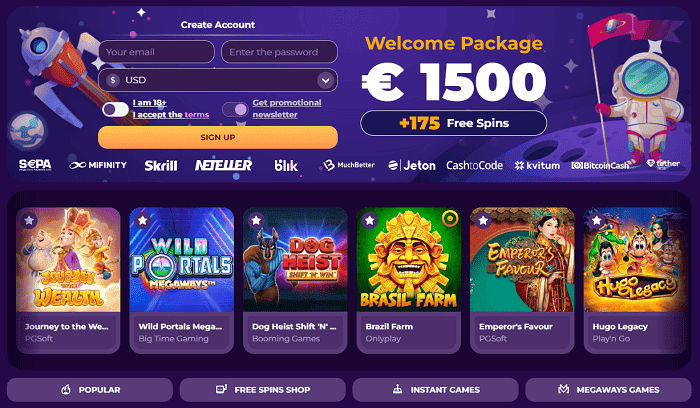Focus the Your email field
Image resolution: width=700 pixels, height=408 pixels.
(157, 52)
